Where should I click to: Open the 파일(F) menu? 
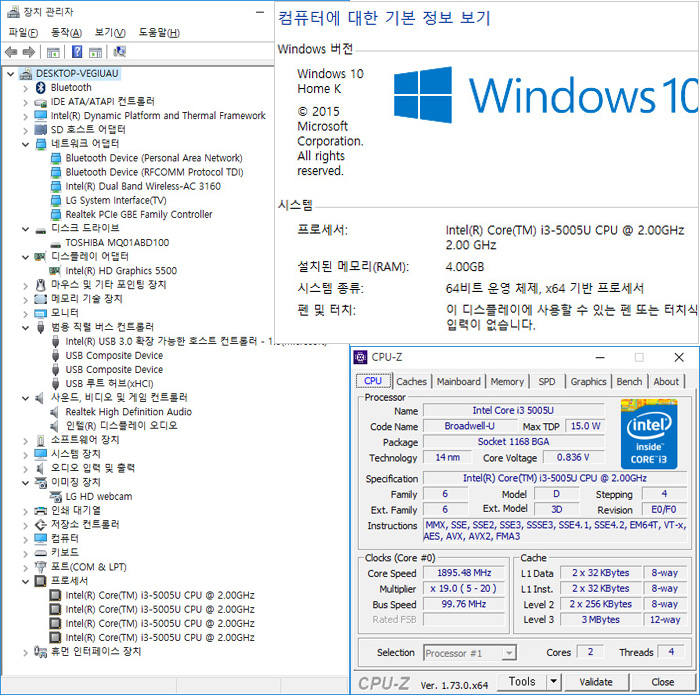(23, 33)
